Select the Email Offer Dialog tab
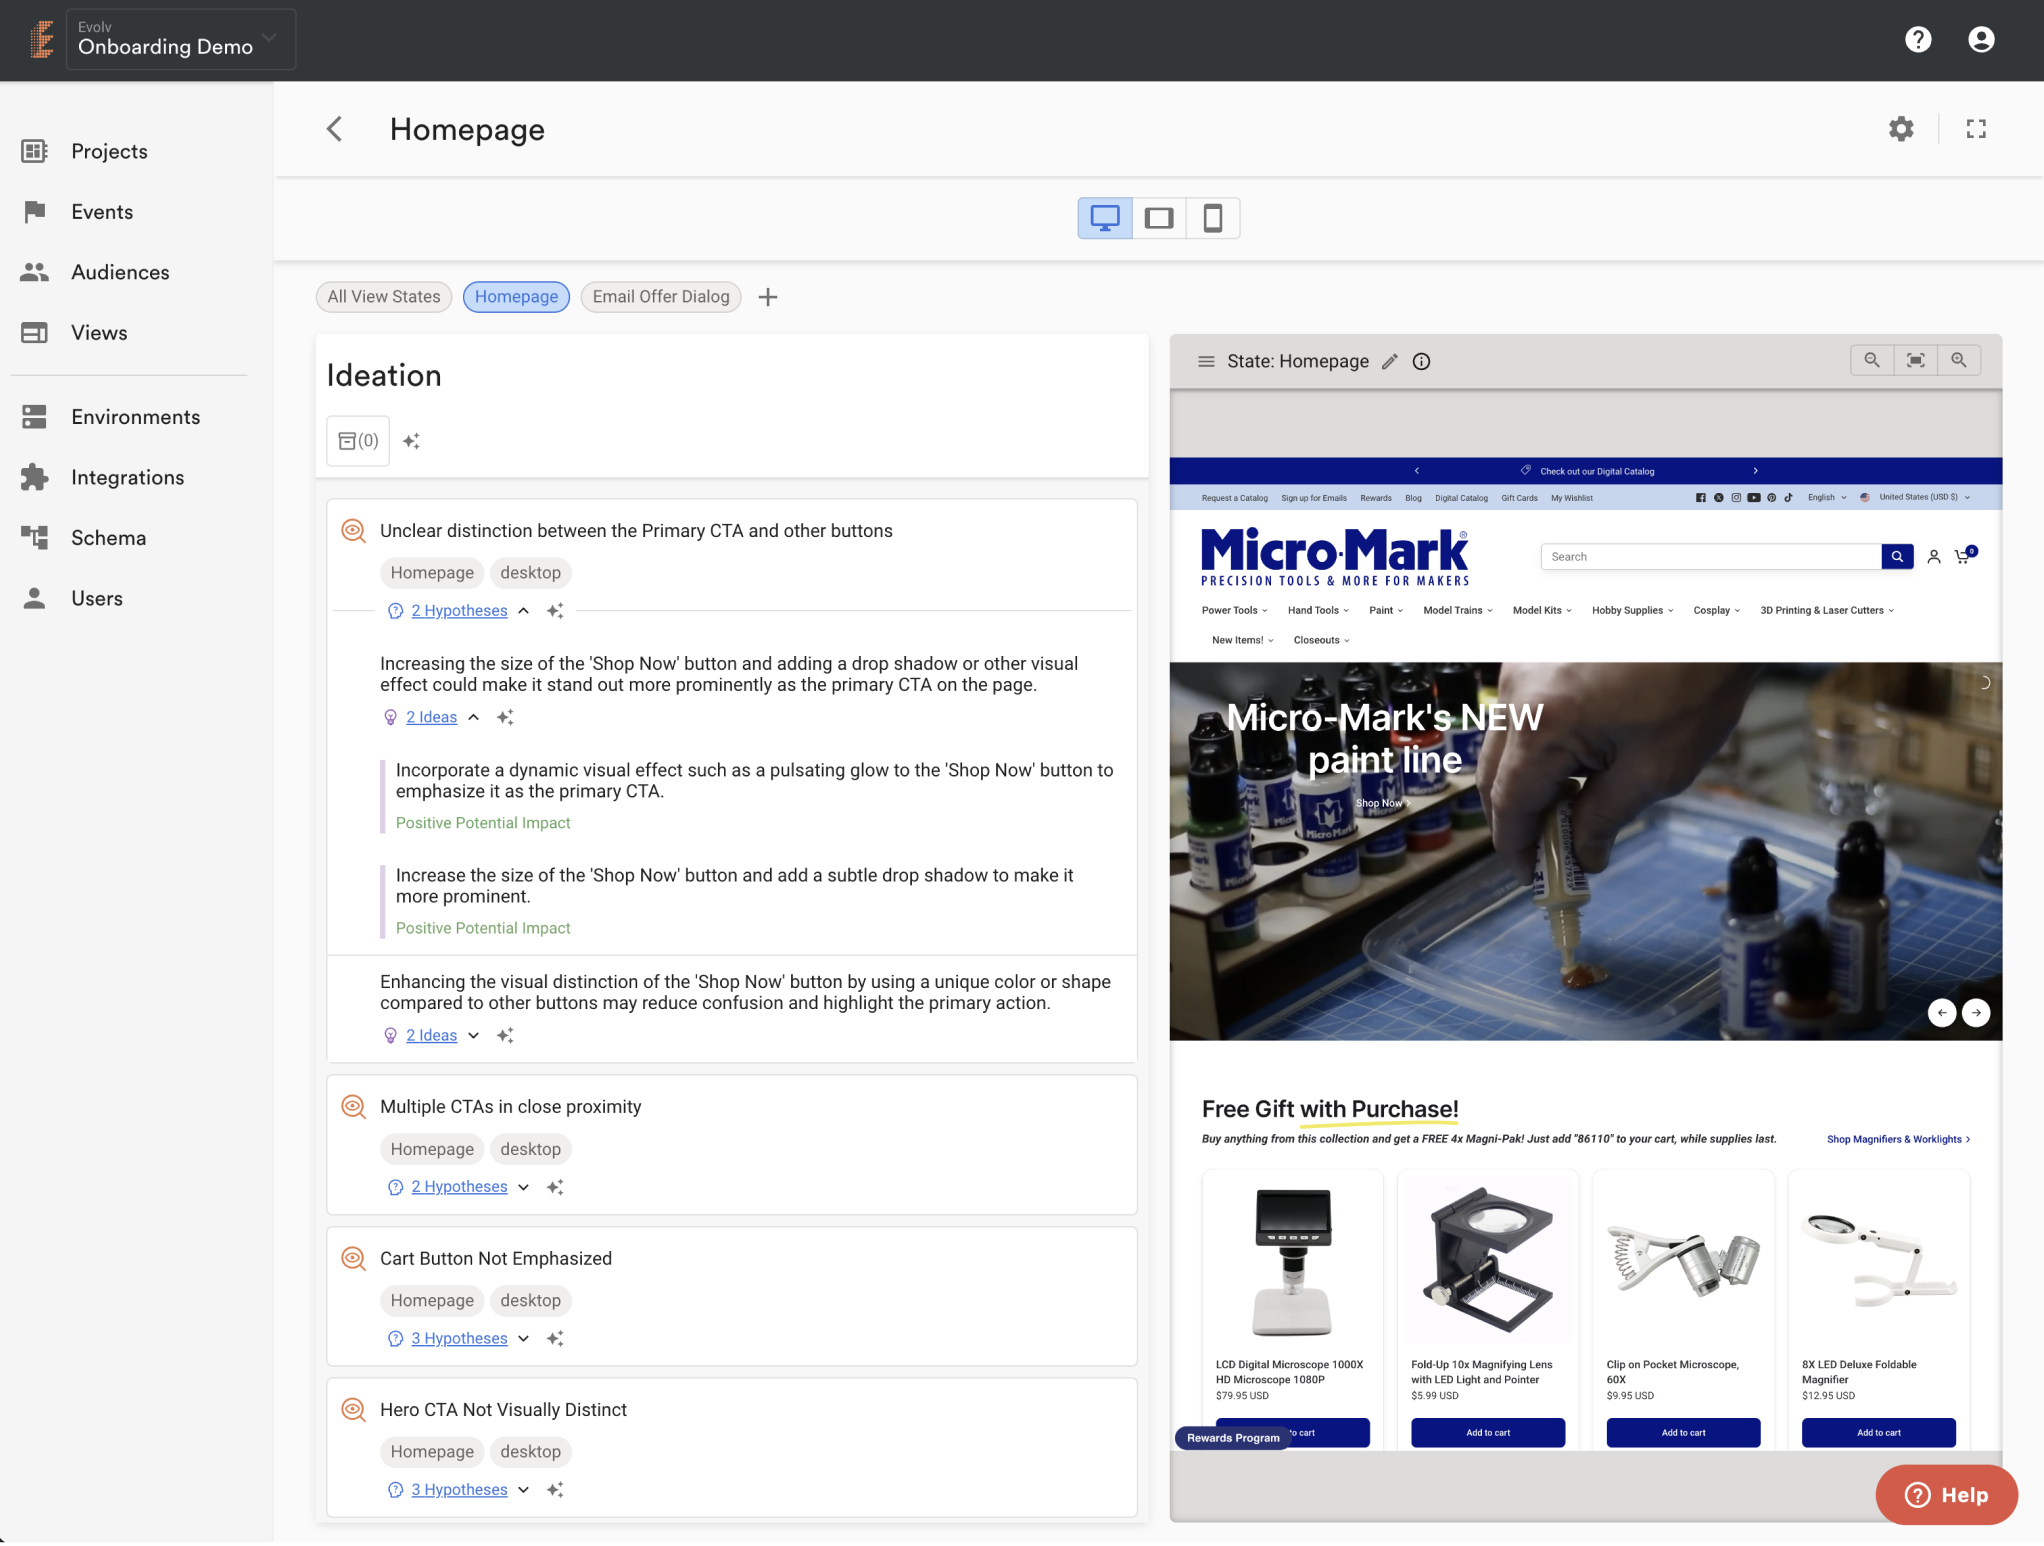 tap(660, 297)
